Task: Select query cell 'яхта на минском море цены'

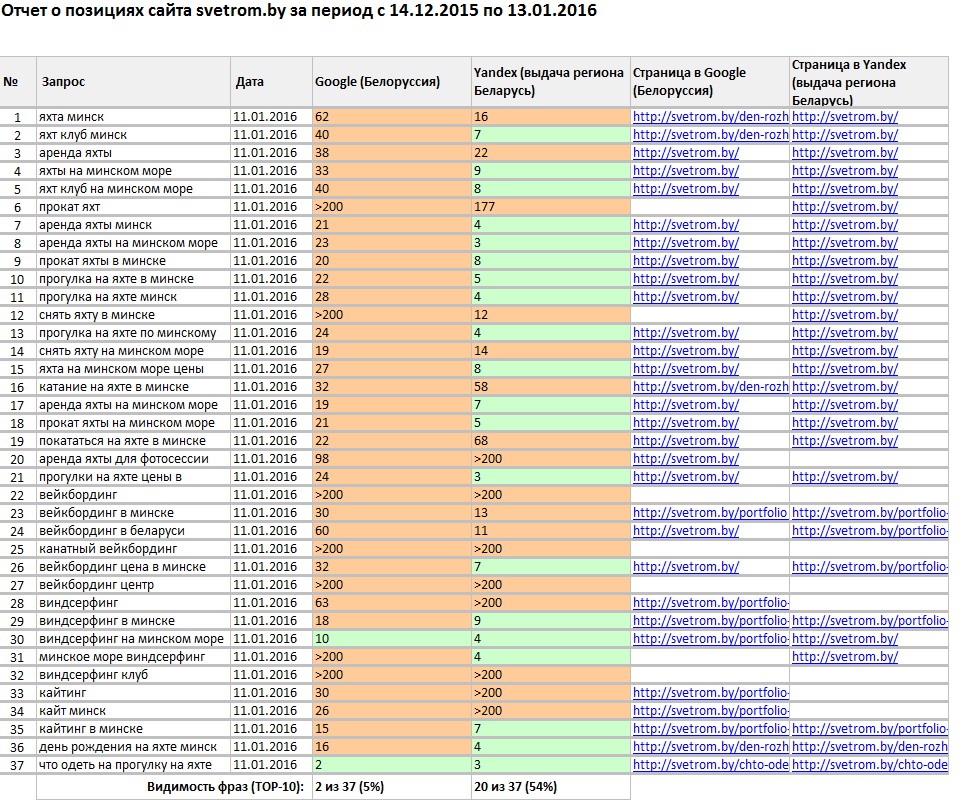Action: click(x=133, y=368)
